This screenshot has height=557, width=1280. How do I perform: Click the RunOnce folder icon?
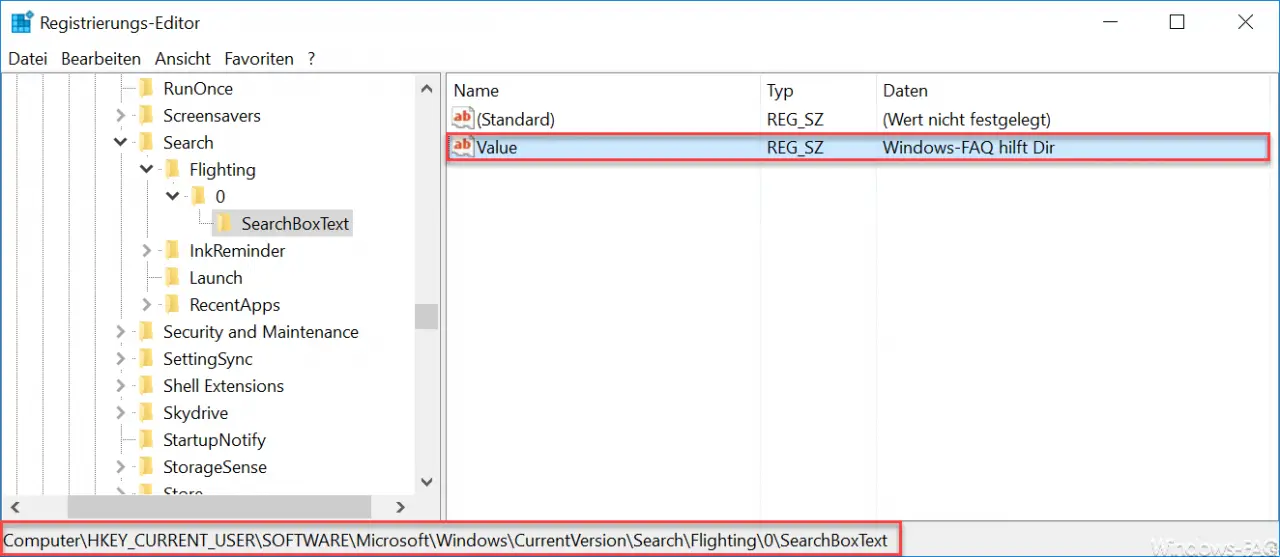click(146, 89)
